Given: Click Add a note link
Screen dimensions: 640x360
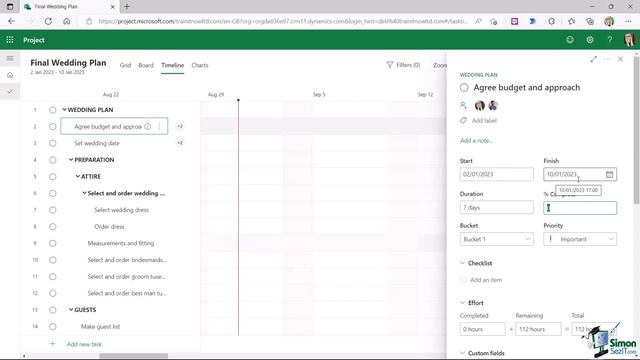Looking at the screenshot, I should click(476, 140).
